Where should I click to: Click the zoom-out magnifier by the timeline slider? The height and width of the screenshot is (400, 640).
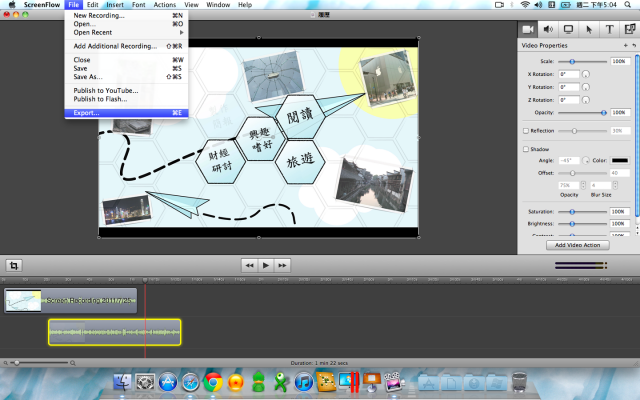6,363
